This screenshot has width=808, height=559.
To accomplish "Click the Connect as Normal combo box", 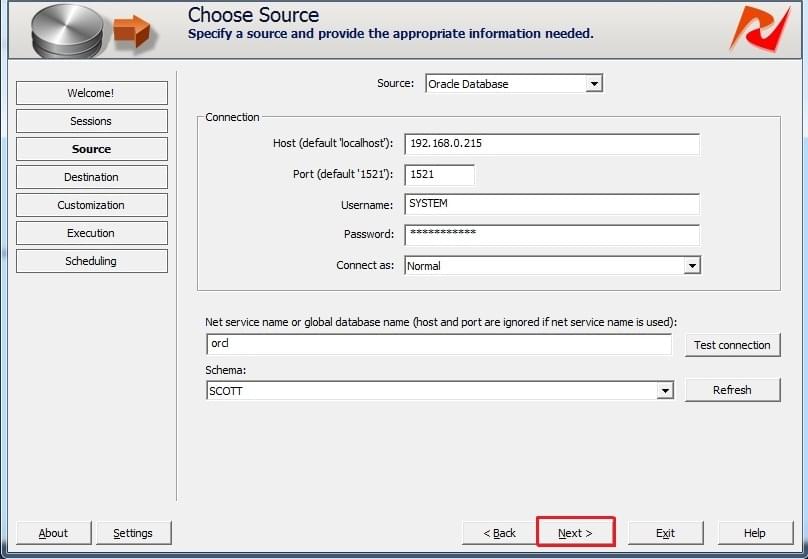I will (x=552, y=266).
